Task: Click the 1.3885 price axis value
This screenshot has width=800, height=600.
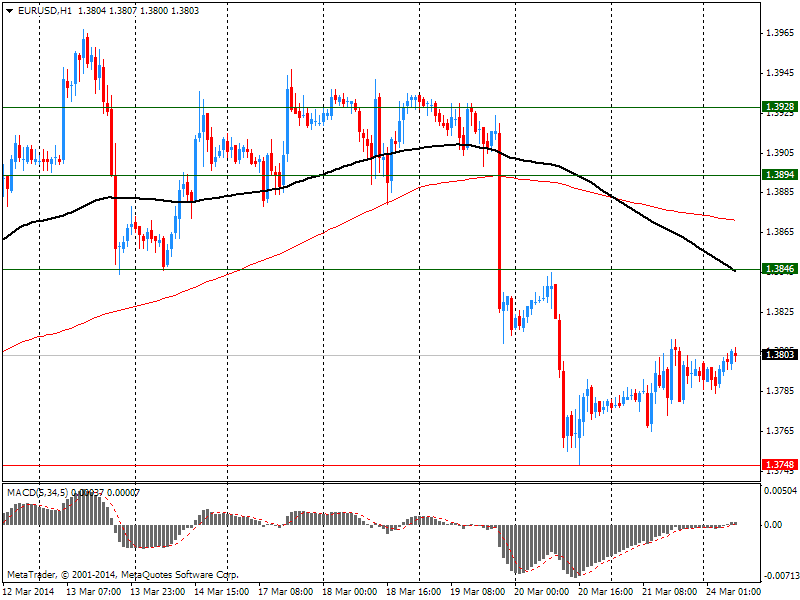Action: [780, 192]
